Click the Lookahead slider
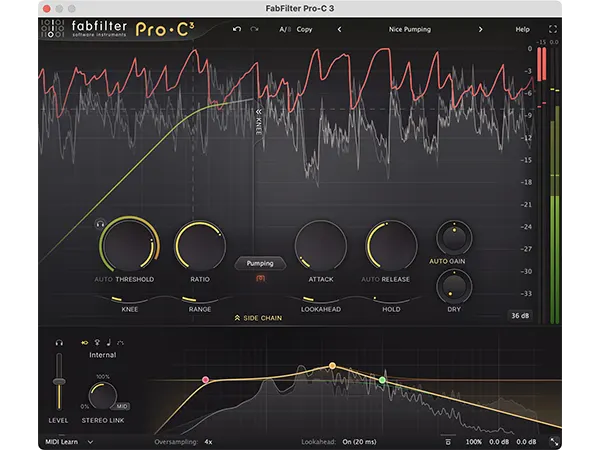 click(321, 300)
